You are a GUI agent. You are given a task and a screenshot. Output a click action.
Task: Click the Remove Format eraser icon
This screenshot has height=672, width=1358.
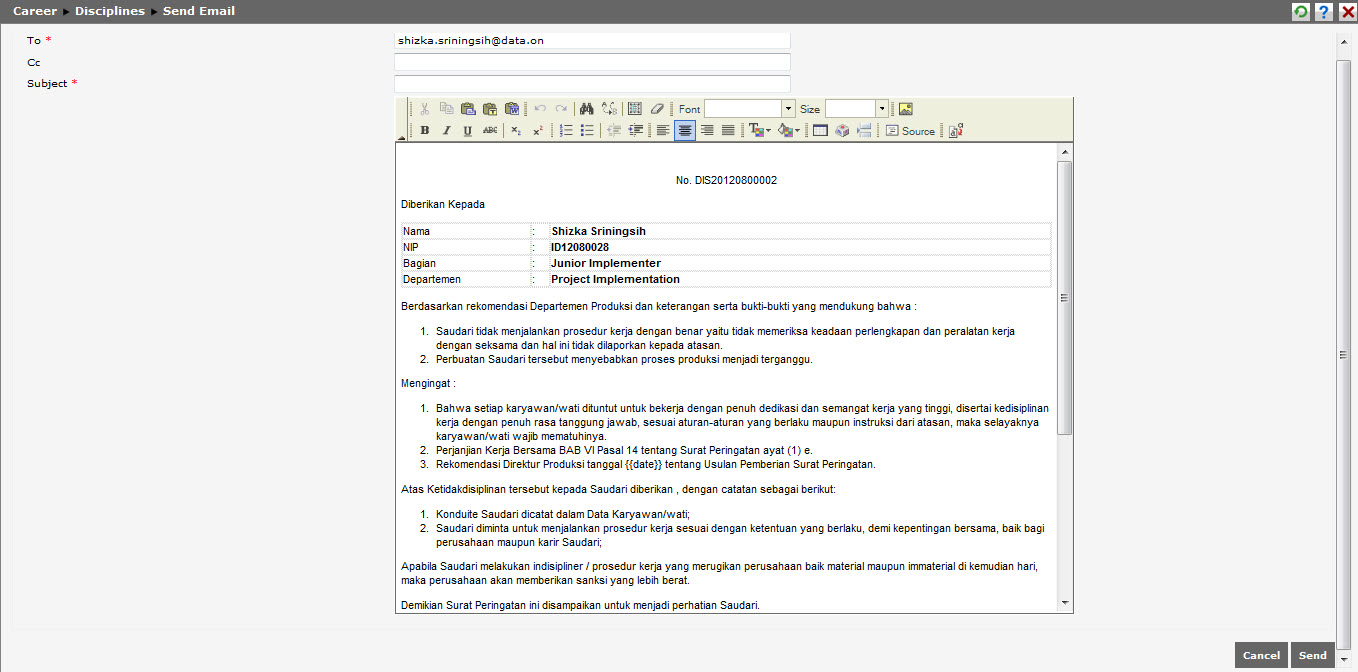pos(656,109)
